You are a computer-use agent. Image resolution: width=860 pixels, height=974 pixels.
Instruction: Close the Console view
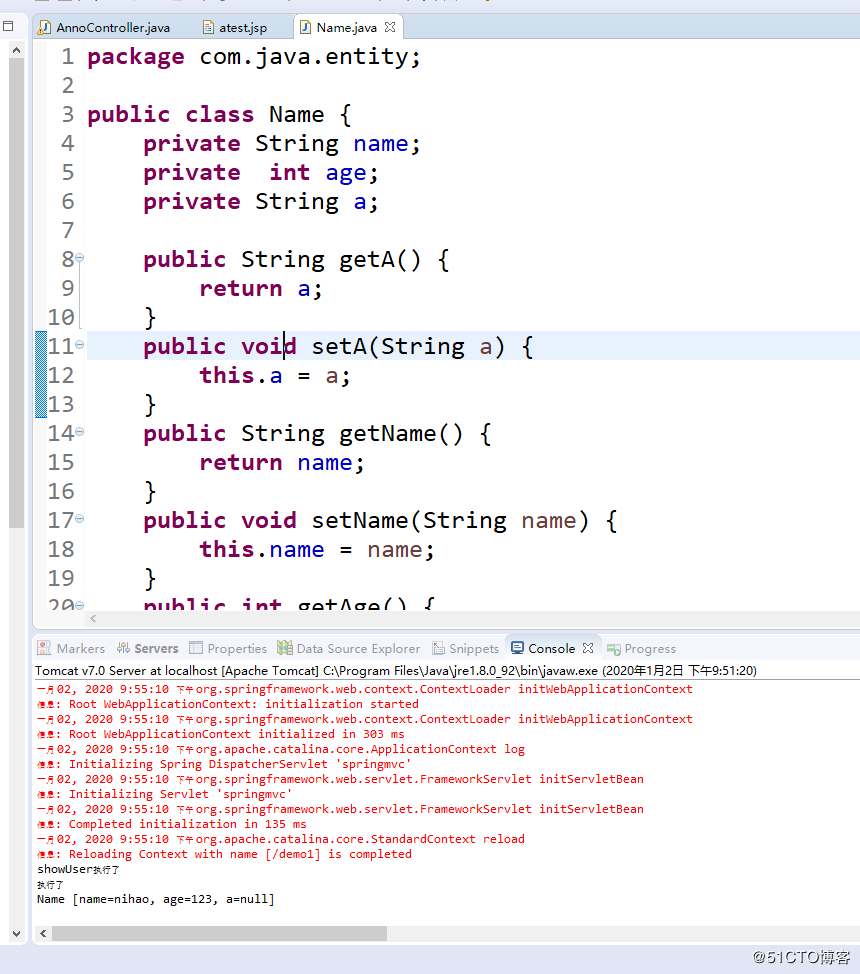pyautogui.click(x=588, y=648)
